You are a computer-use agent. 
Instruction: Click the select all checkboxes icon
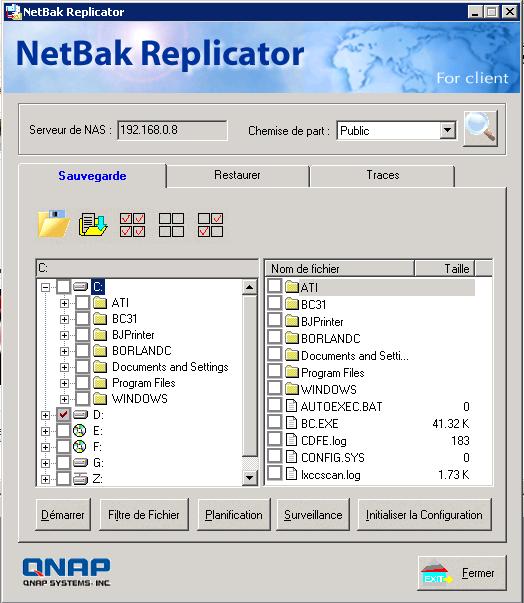[x=132, y=225]
